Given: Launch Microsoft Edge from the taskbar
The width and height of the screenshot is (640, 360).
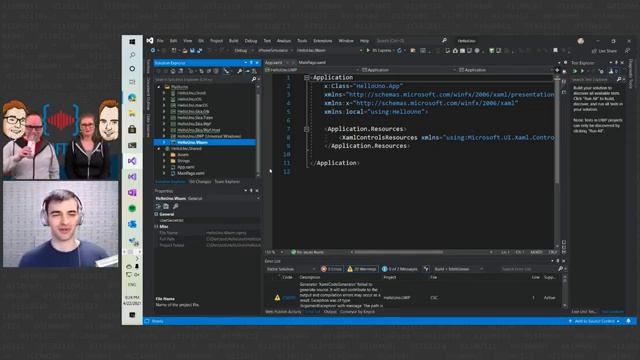Looking at the screenshot, I should [132, 98].
